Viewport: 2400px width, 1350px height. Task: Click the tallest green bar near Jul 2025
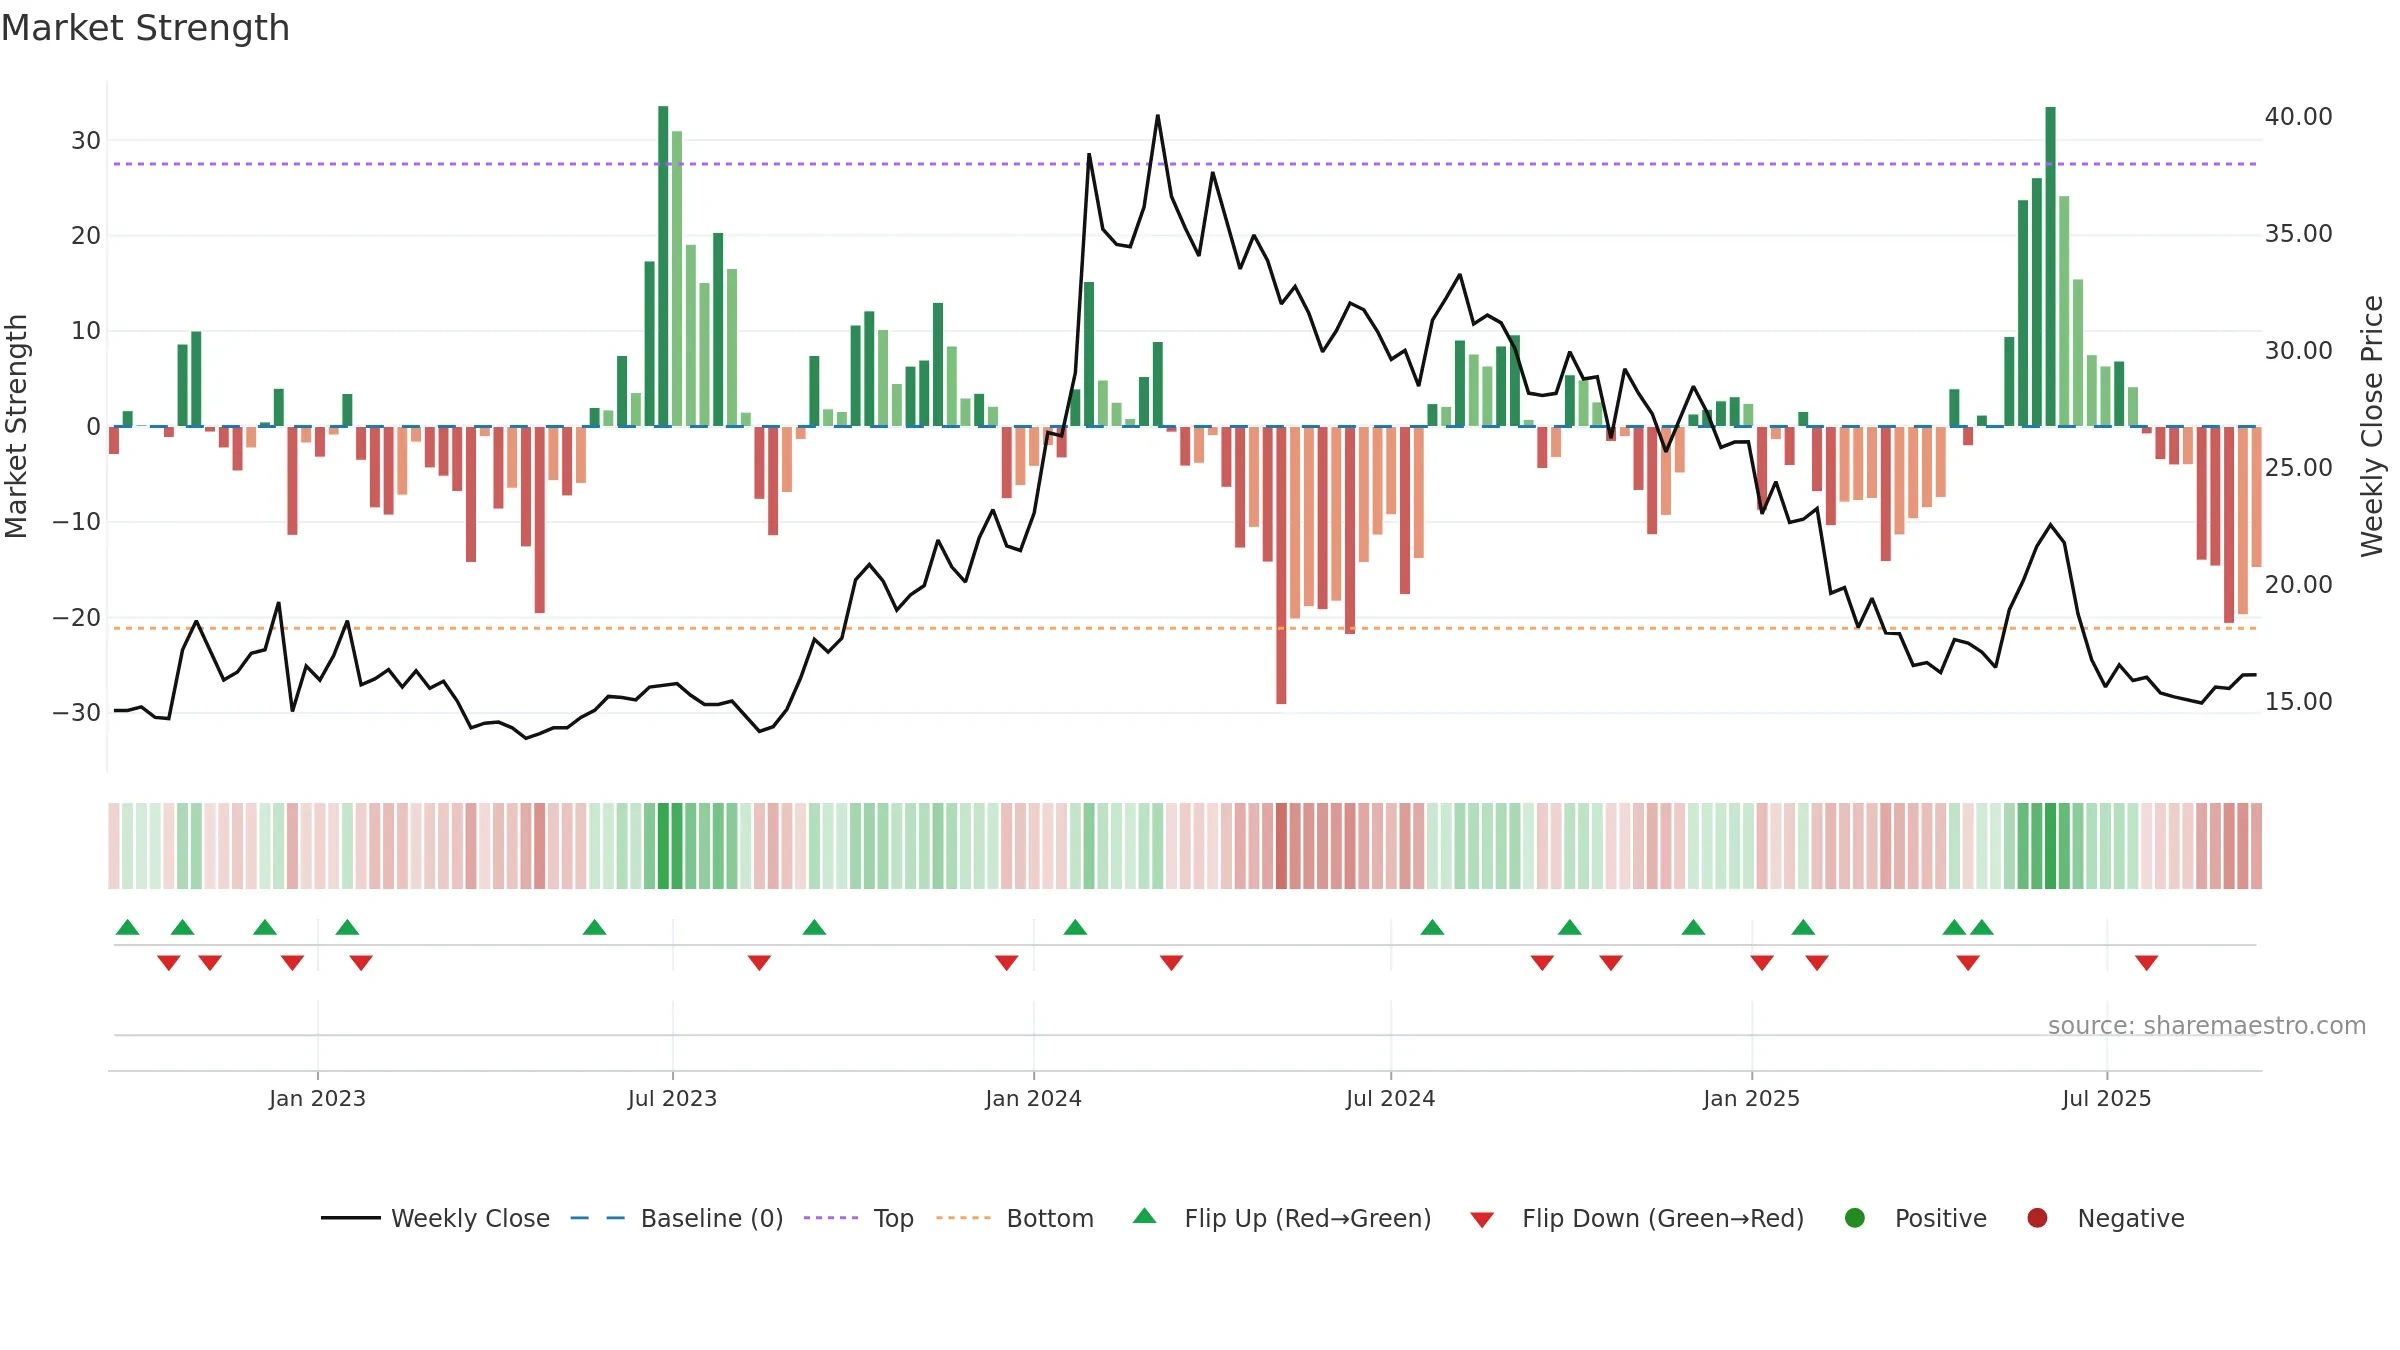point(2050,266)
